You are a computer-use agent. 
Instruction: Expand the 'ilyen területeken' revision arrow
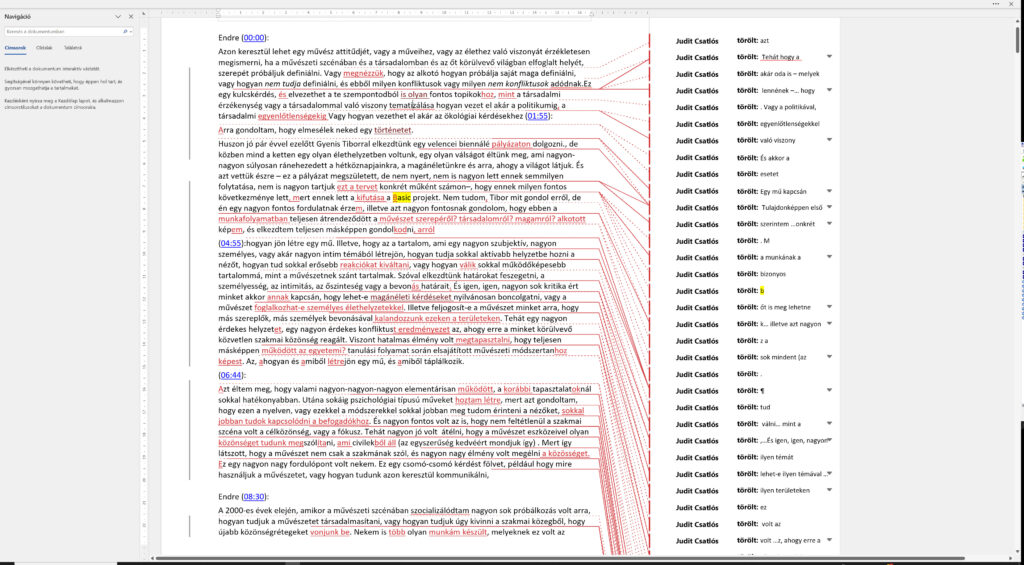click(829, 490)
